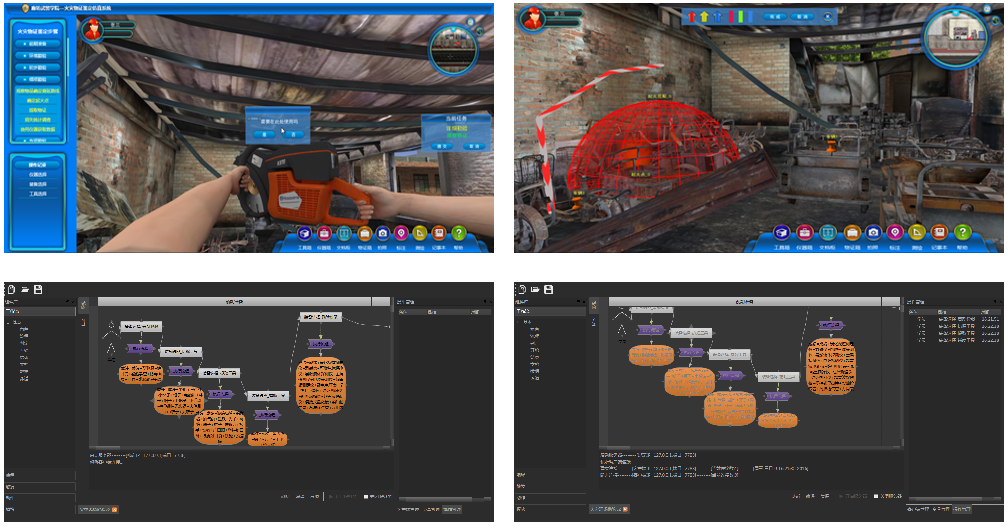1007x526 pixels.
Task: Open the 工具箱 toolbox in the chainsaw scene
Action: (304, 233)
